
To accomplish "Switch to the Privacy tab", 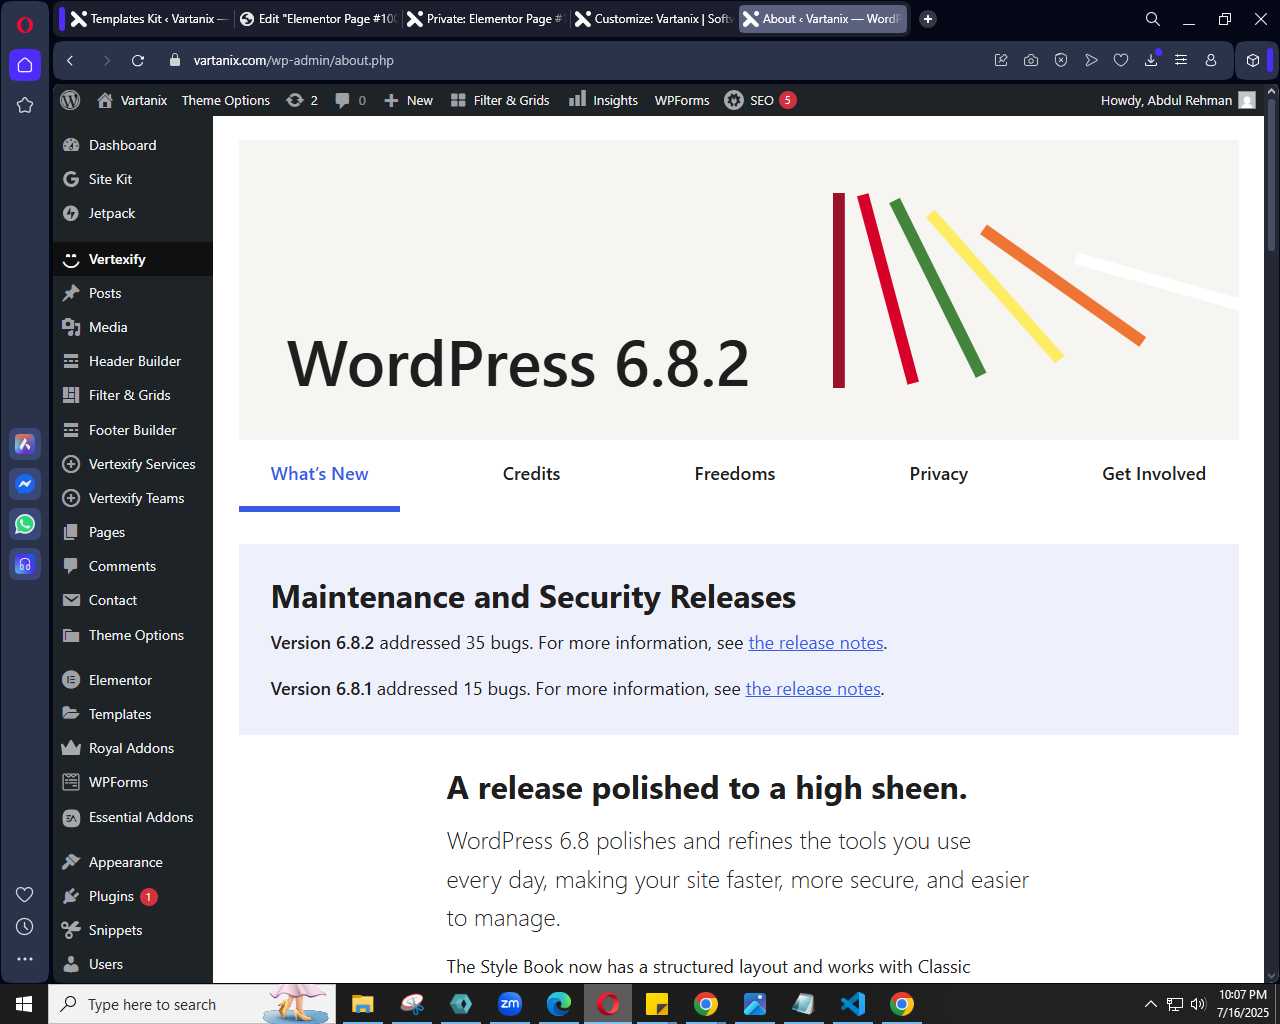I will 938,474.
